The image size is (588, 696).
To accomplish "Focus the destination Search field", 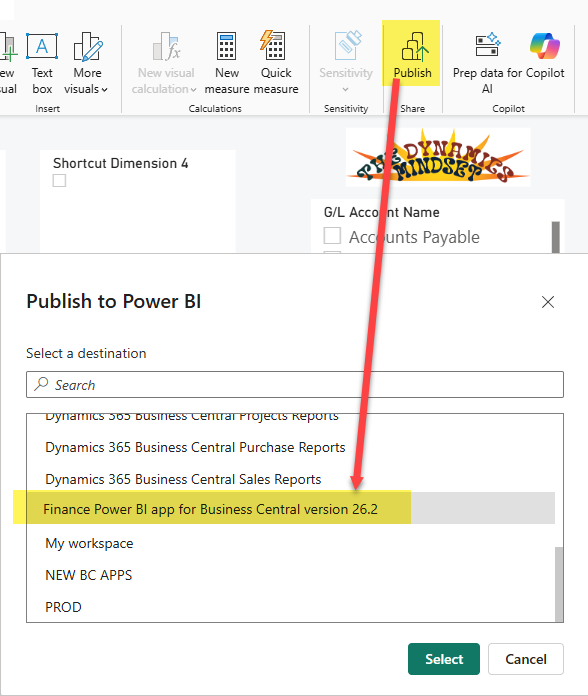I will (295, 384).
